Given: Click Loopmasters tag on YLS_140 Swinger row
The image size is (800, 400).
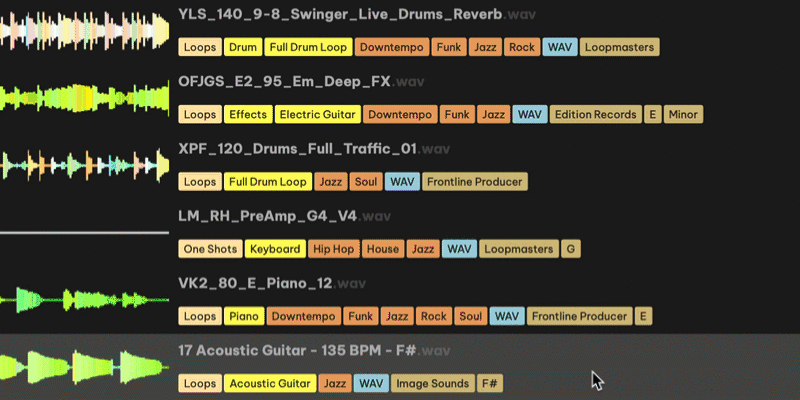Looking at the screenshot, I should (x=619, y=47).
